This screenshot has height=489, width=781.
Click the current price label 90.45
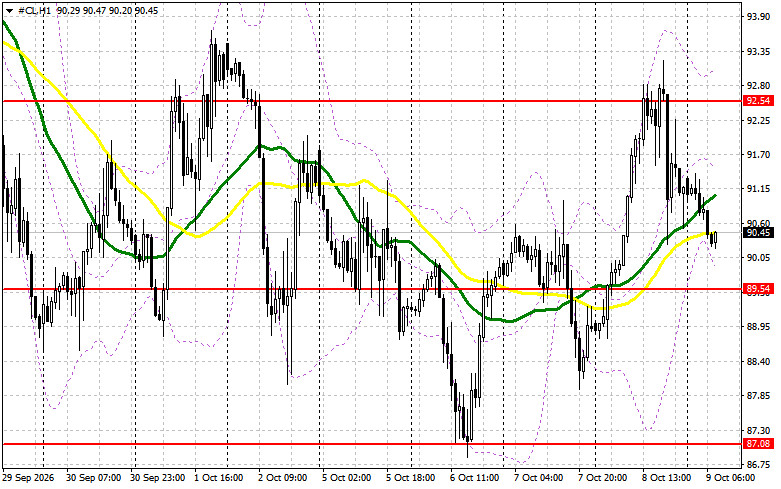758,233
